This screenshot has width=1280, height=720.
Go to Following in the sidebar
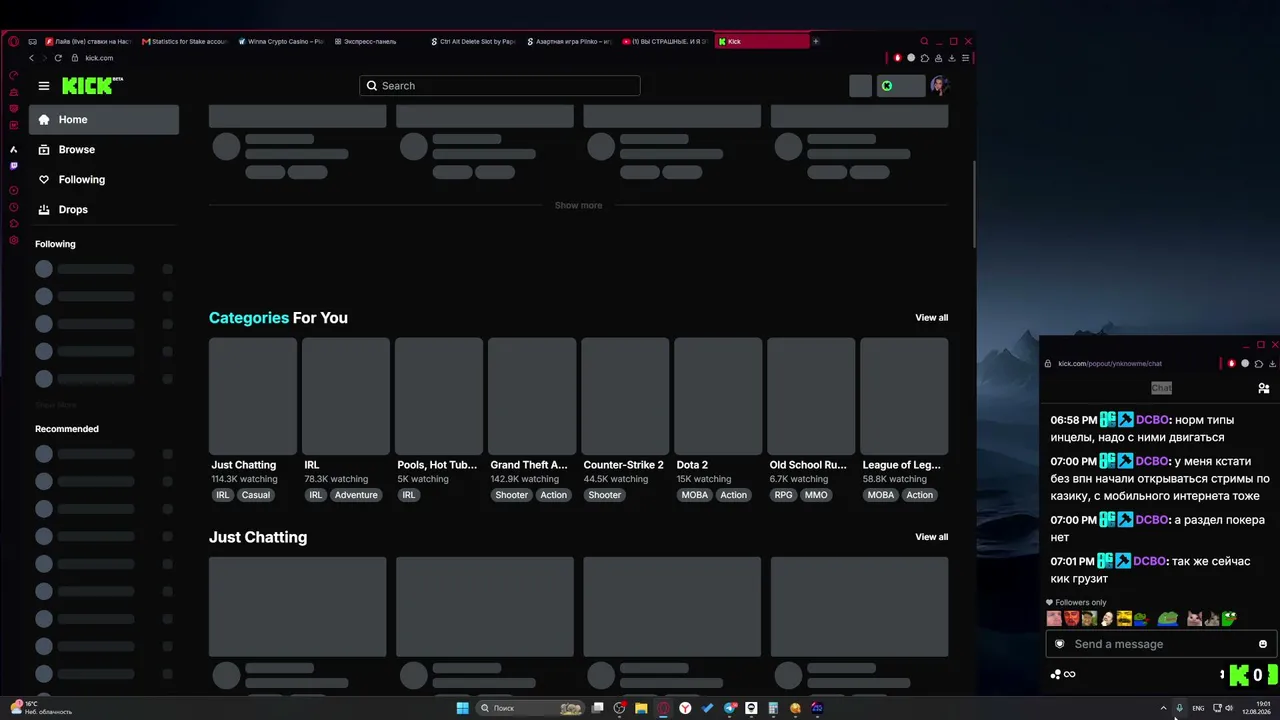click(104, 180)
